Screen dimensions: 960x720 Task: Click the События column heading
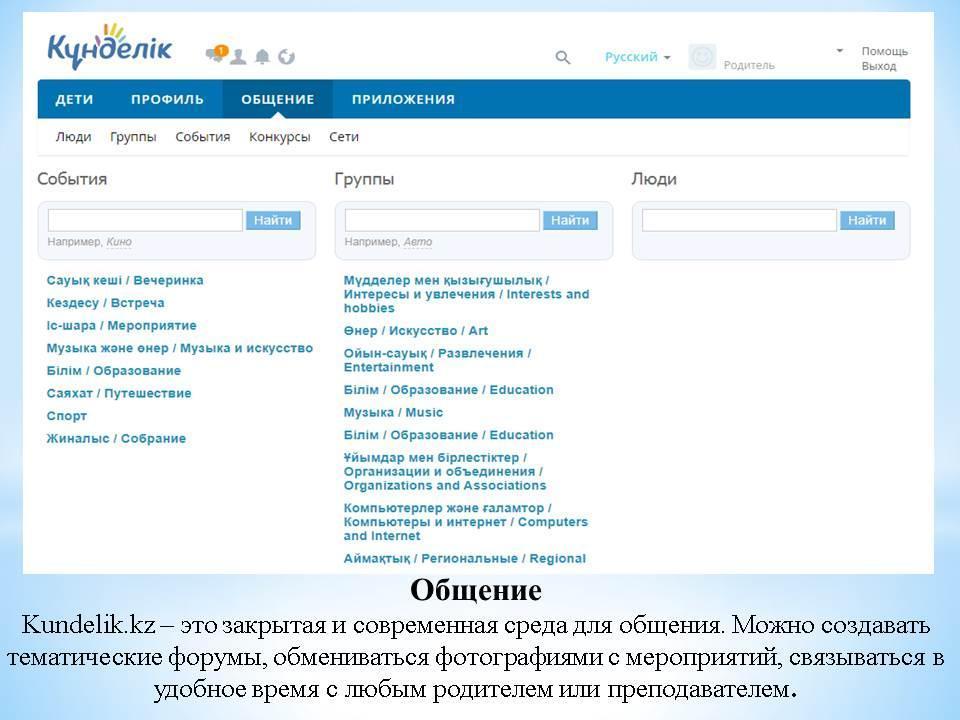(x=72, y=179)
